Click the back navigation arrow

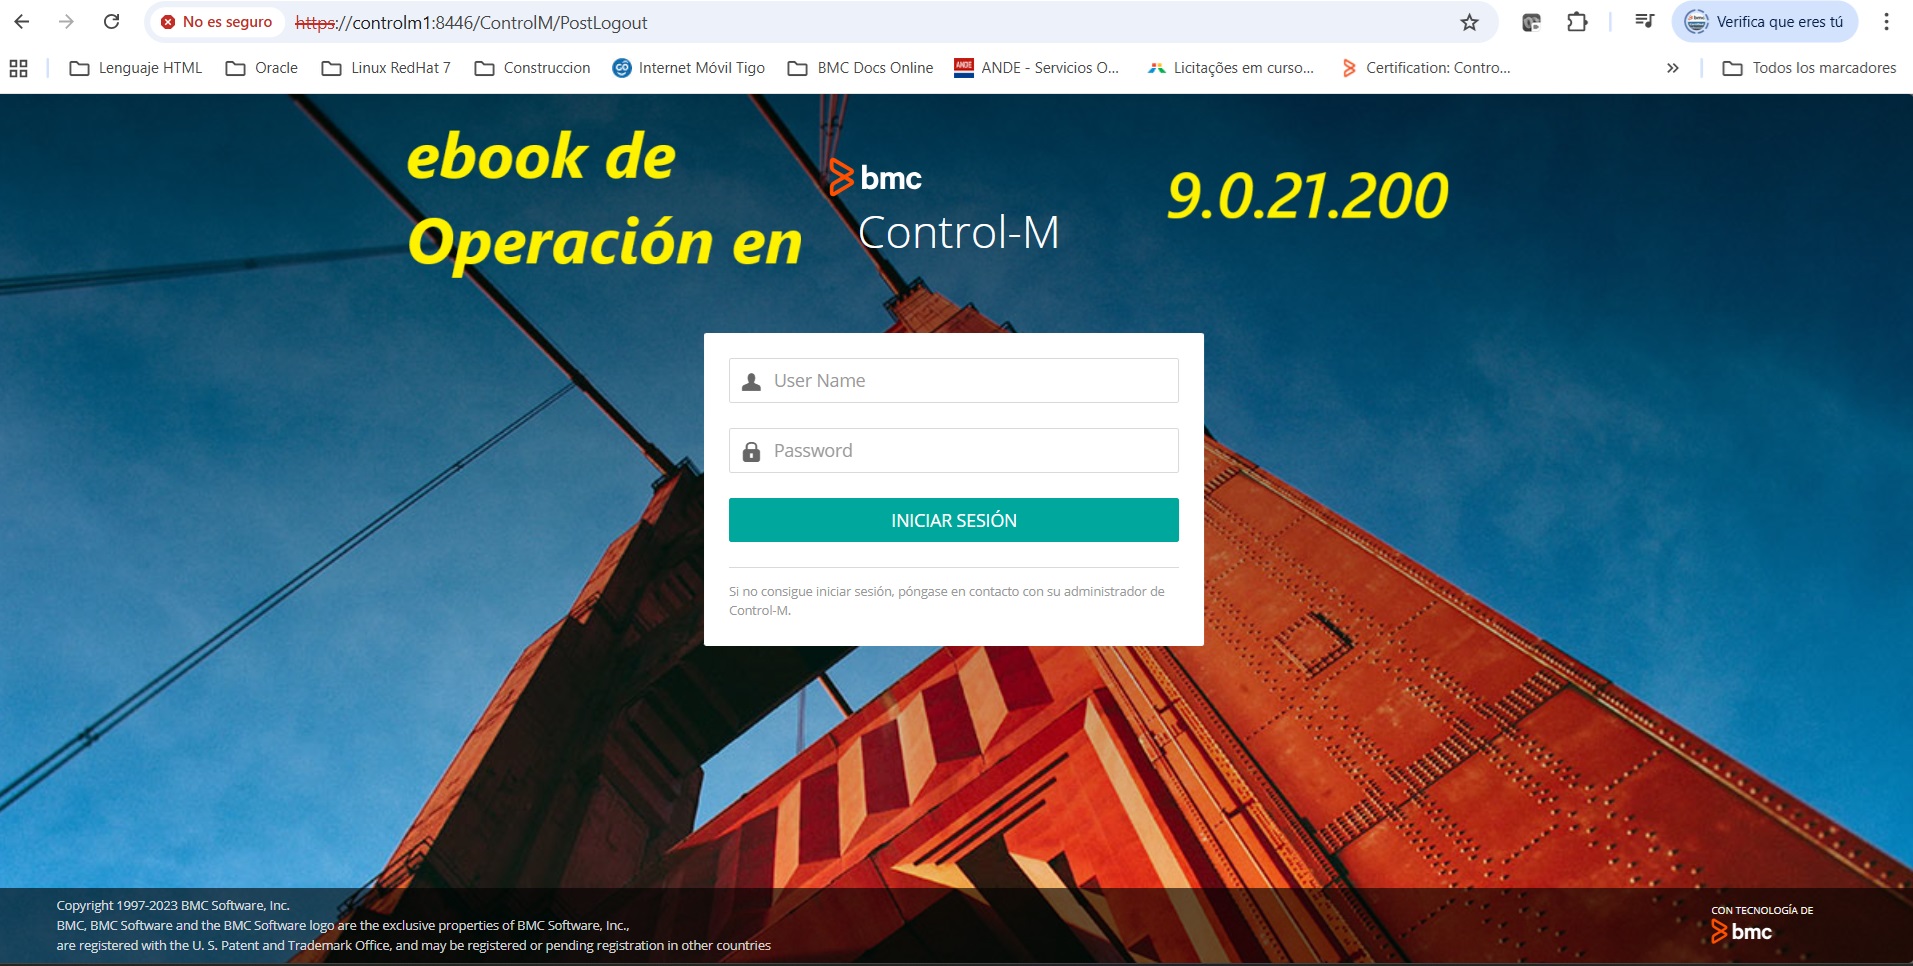point(22,21)
